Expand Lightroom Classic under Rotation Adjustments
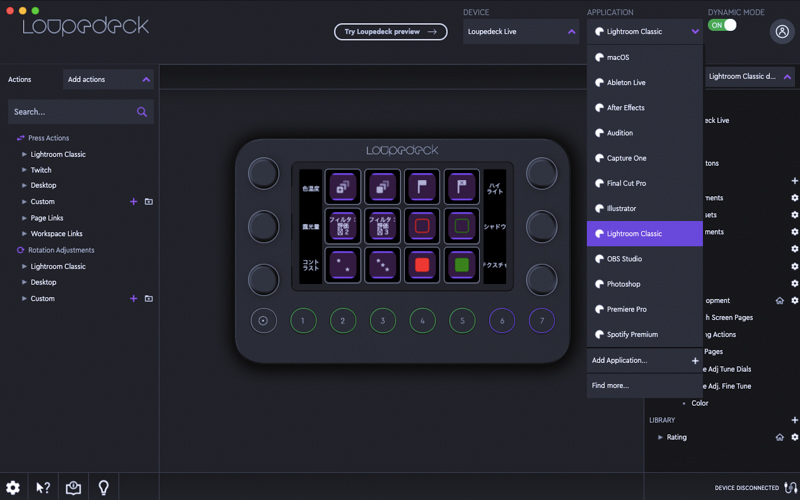800x500 pixels. pos(24,266)
